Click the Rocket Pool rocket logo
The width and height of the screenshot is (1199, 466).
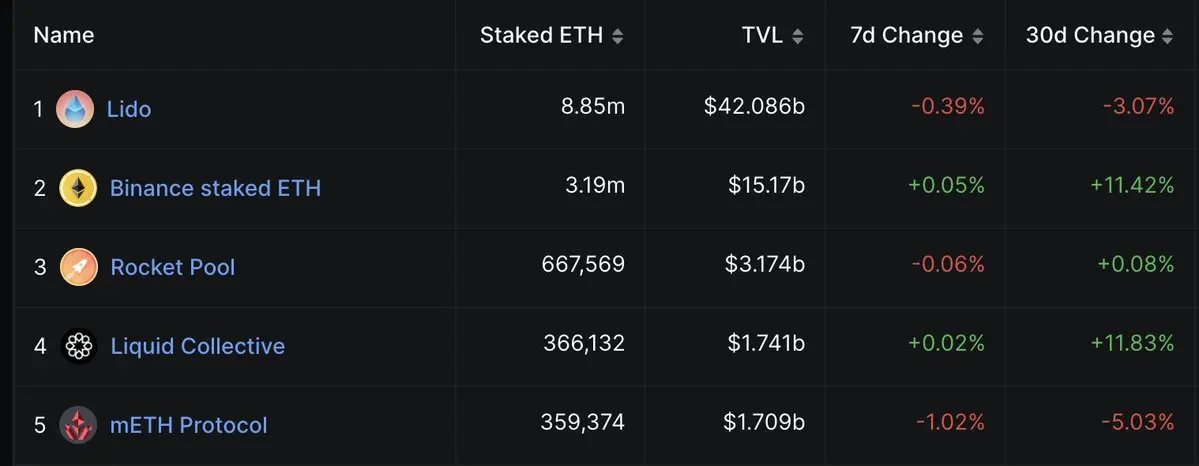tap(79, 267)
